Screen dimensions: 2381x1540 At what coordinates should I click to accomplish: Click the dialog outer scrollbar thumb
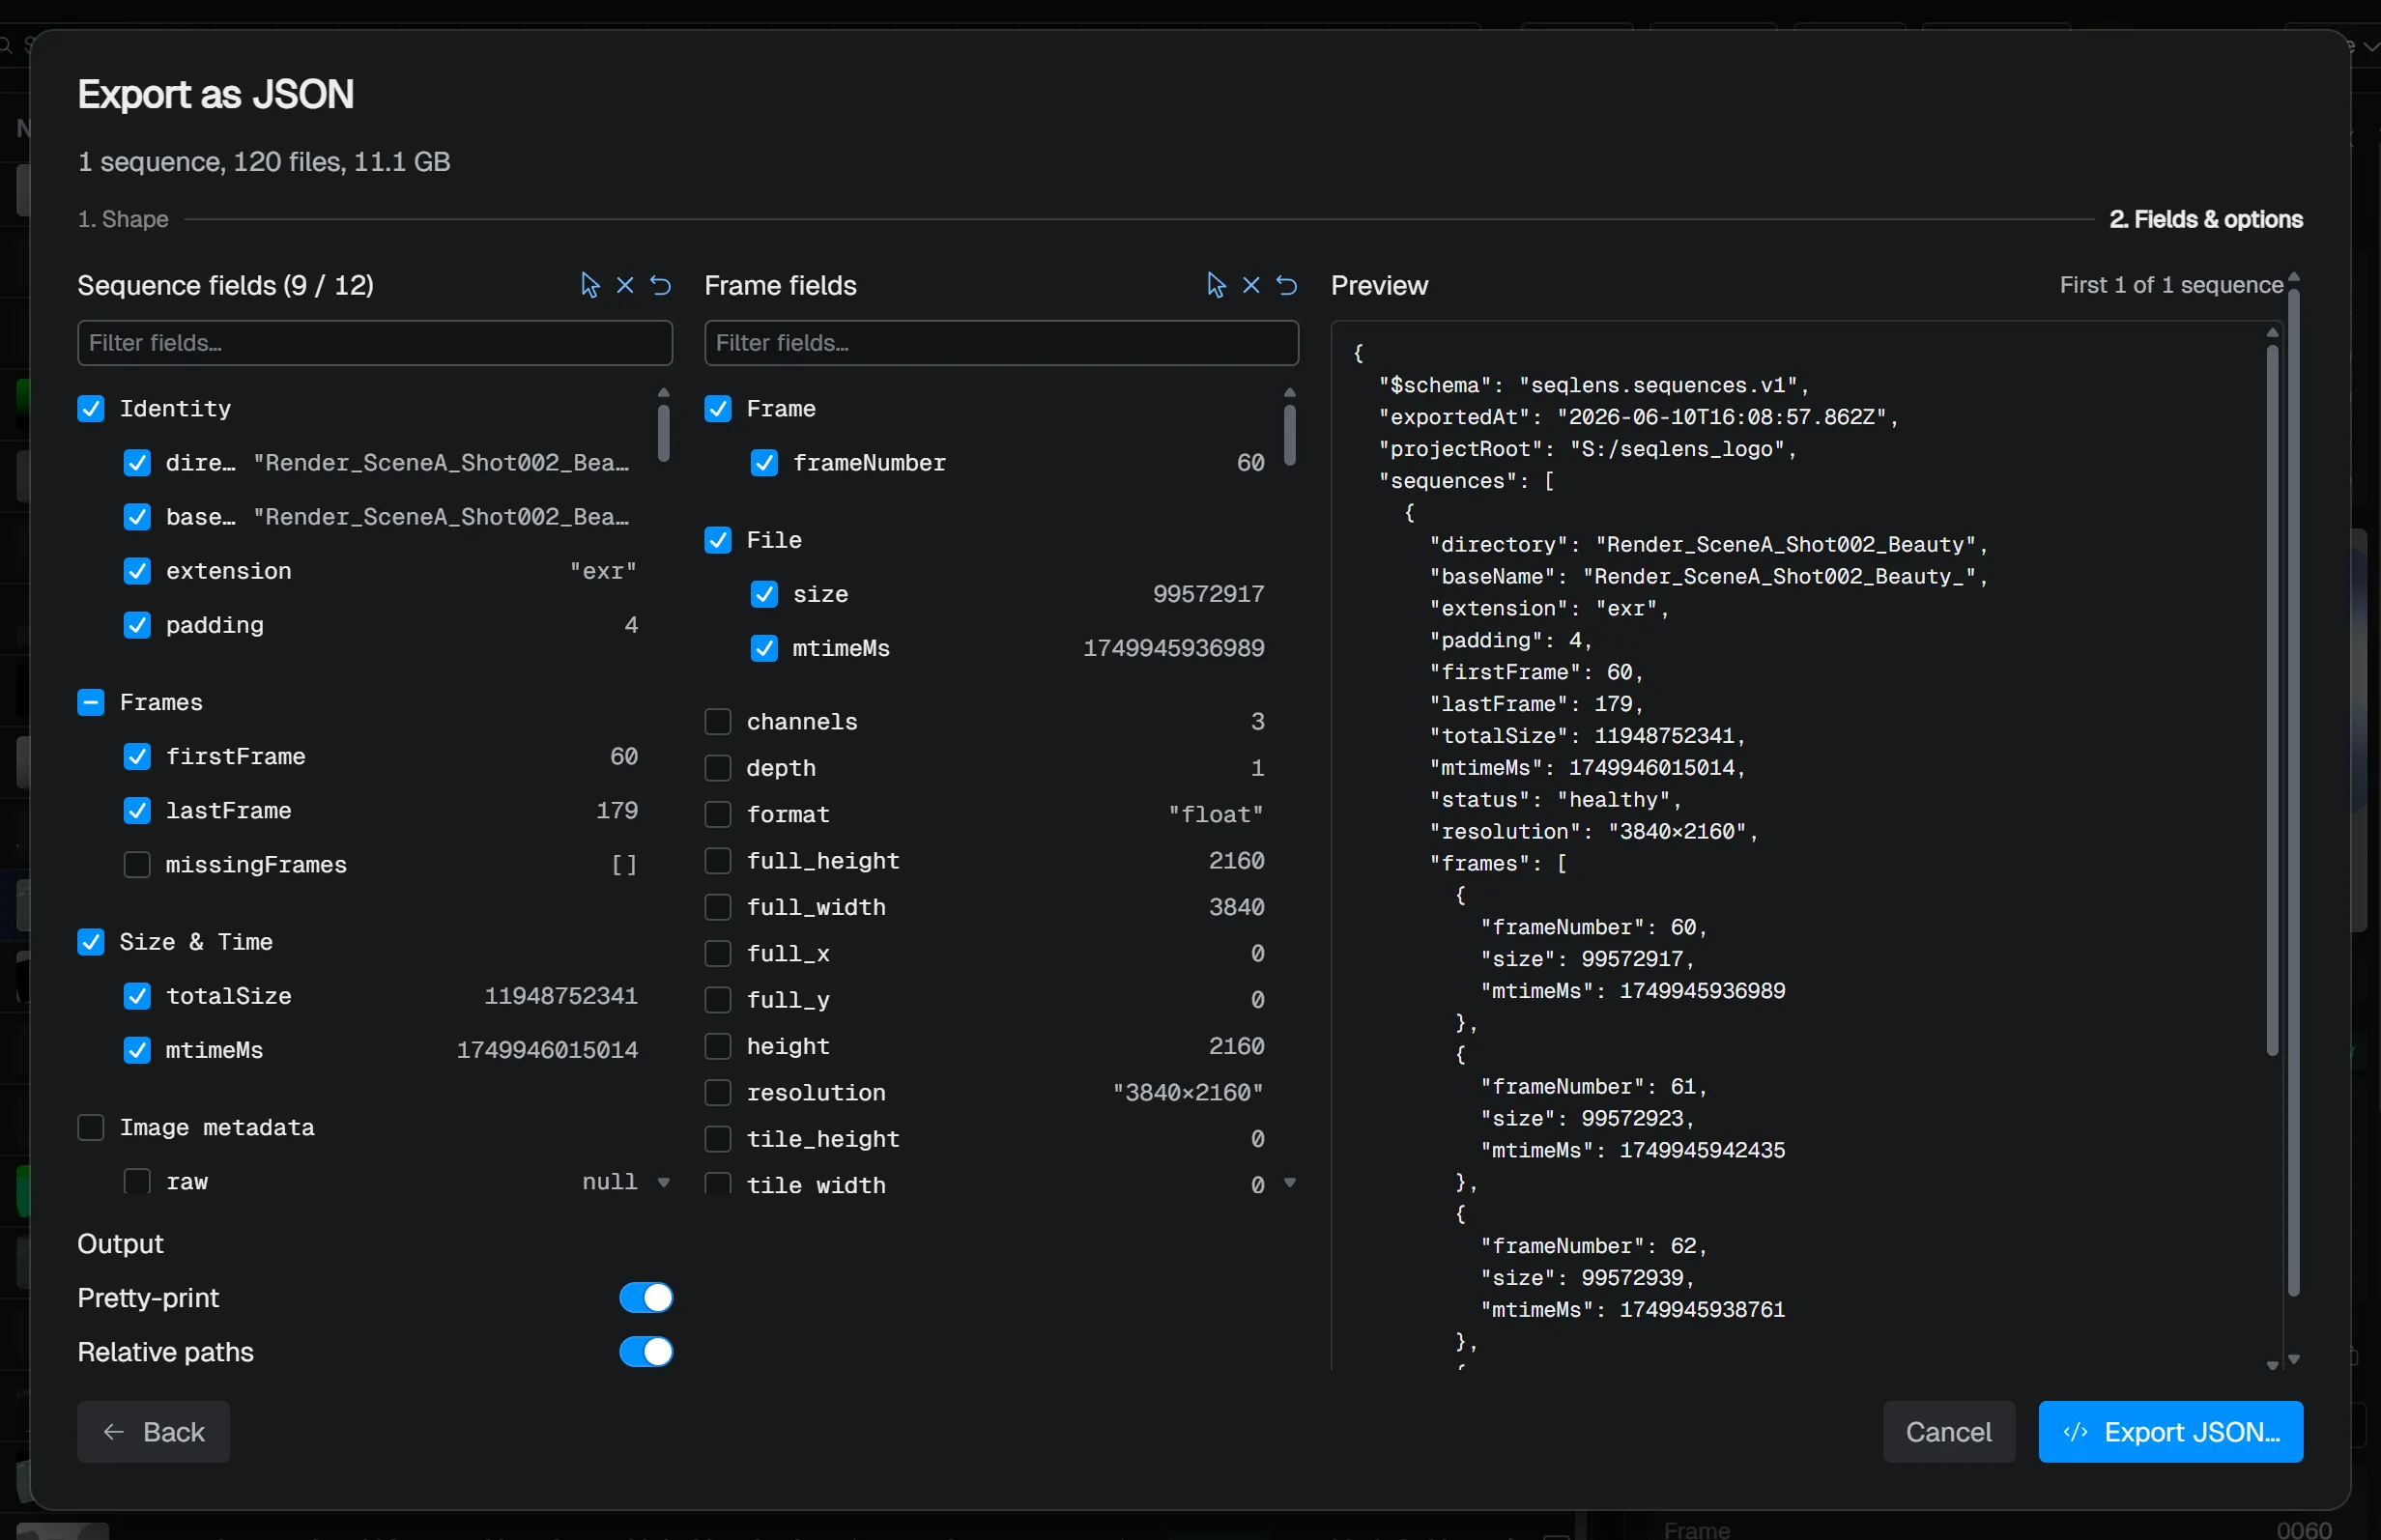tap(2294, 792)
